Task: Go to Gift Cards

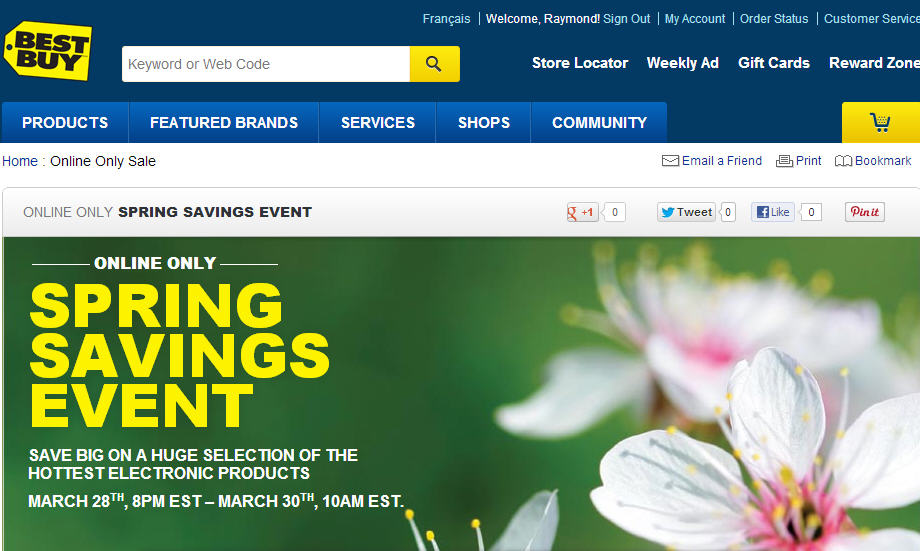Action: [x=773, y=63]
